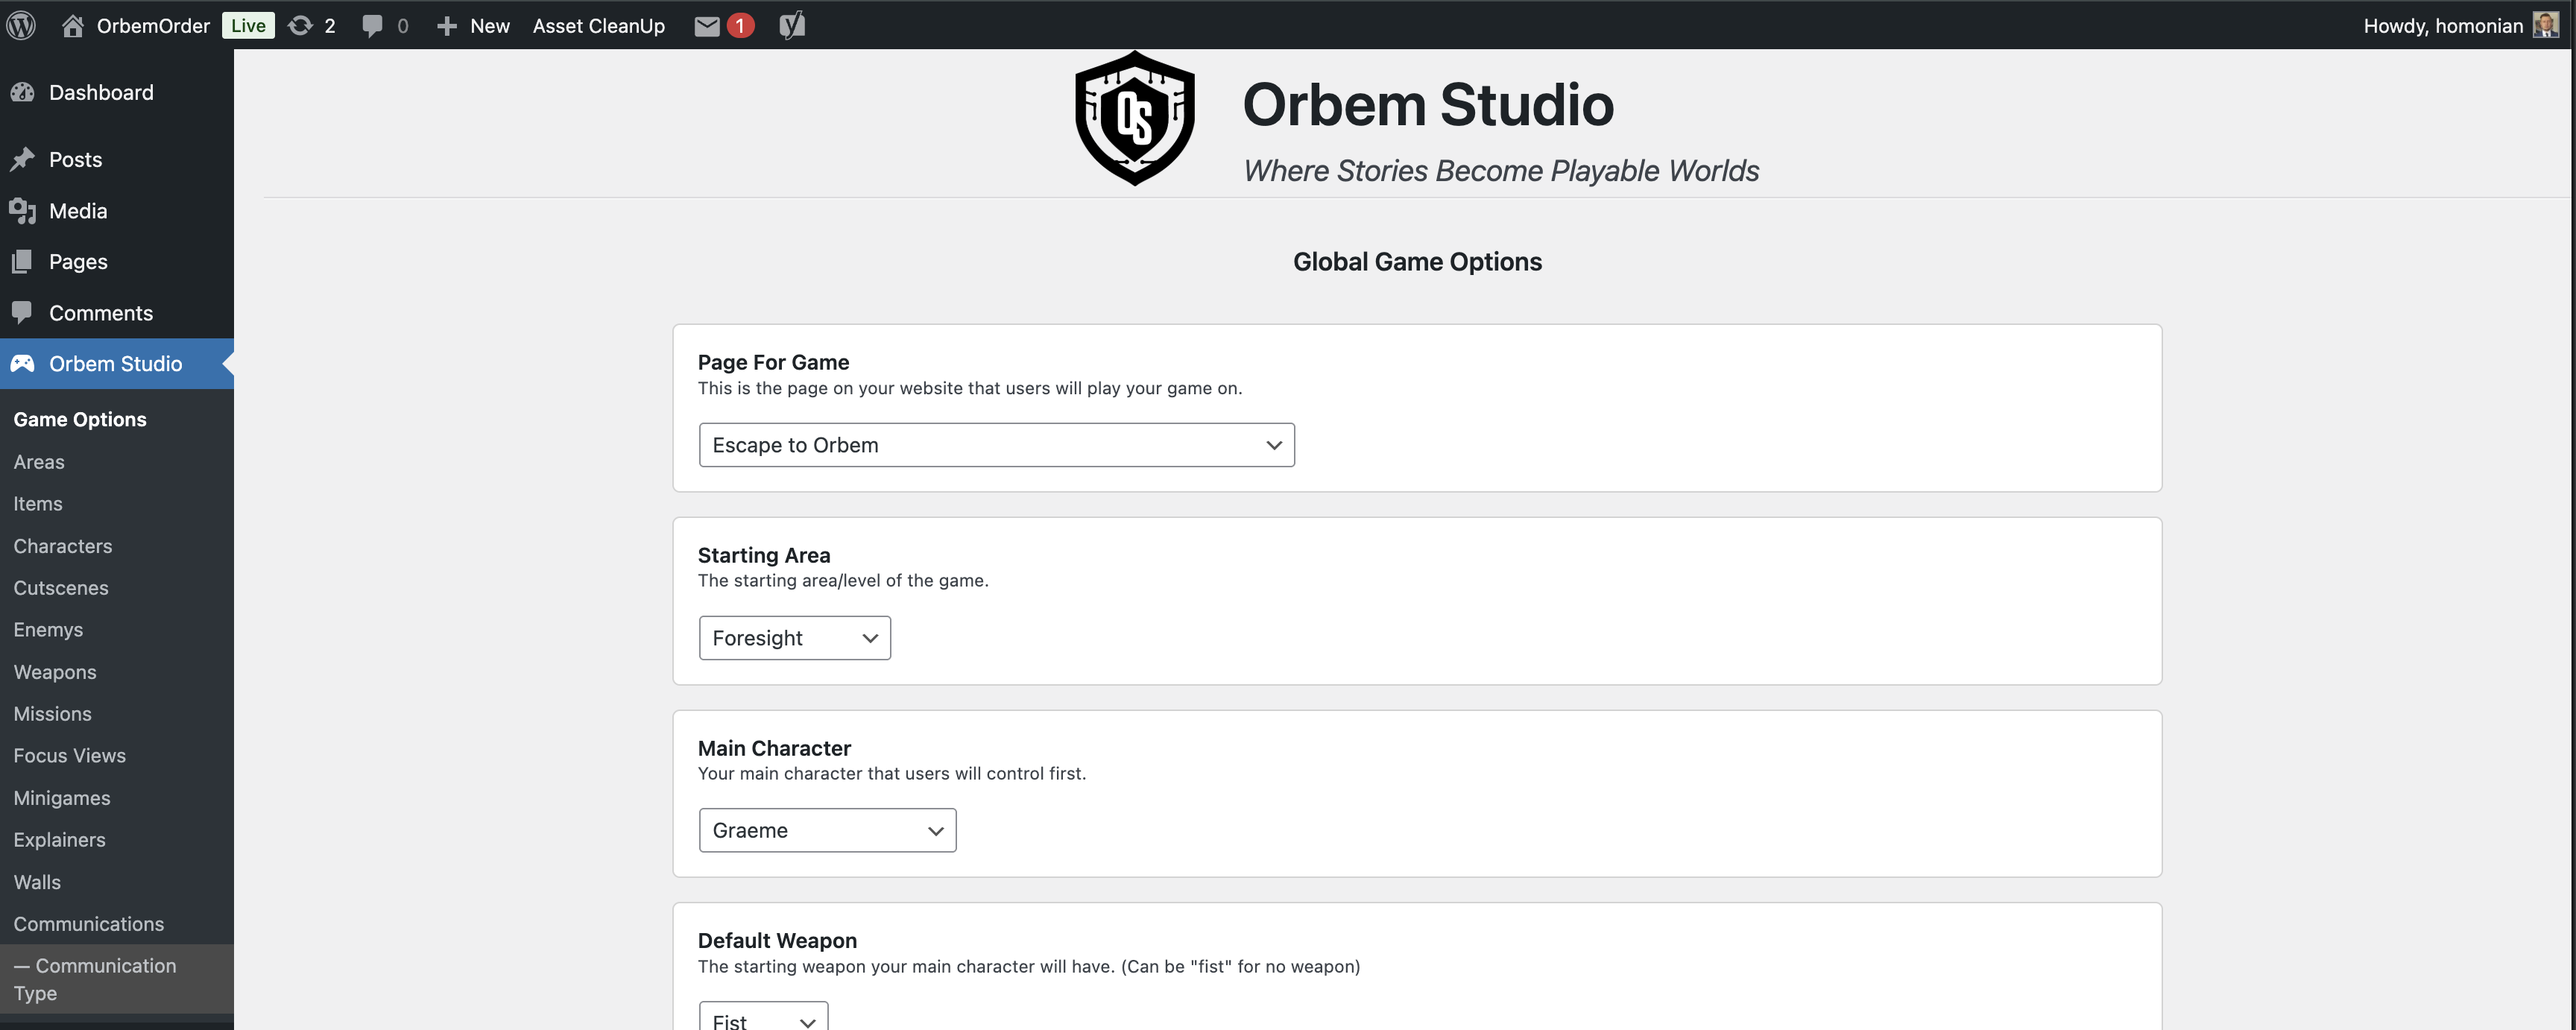Expand the Starting Area Foresight dropdown
Image resolution: width=2576 pixels, height=1030 pixels.
[794, 638]
